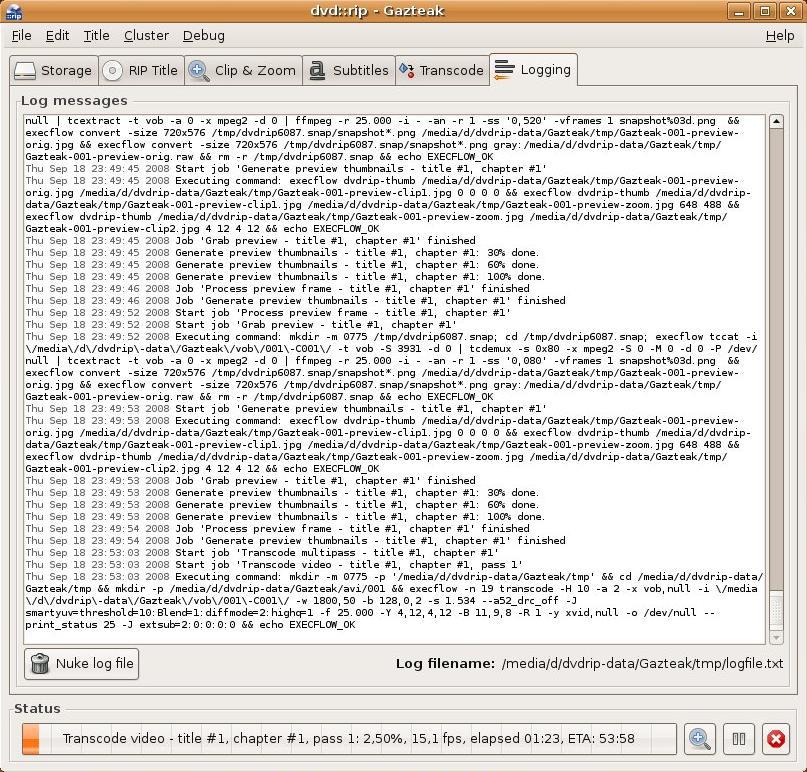This screenshot has width=807, height=772.
Task: Click the letter 'a' icon on Subtitles tab
Action: pyautogui.click(x=317, y=71)
